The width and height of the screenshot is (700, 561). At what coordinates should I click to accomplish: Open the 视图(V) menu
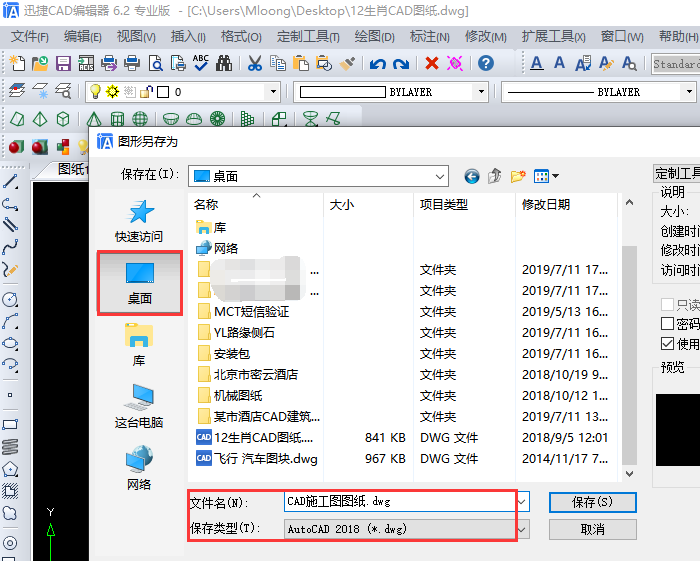pyautogui.click(x=136, y=37)
